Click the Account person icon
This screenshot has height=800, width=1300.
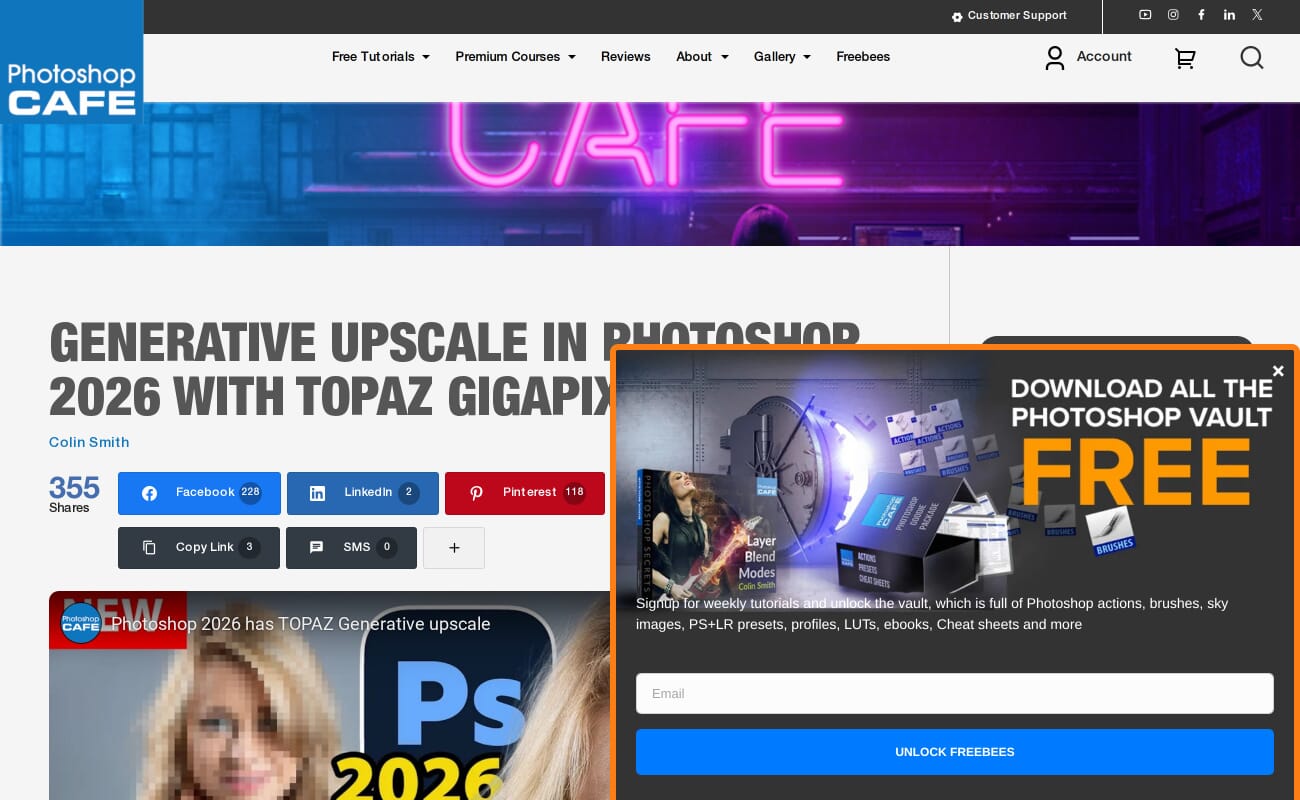[x=1054, y=58]
